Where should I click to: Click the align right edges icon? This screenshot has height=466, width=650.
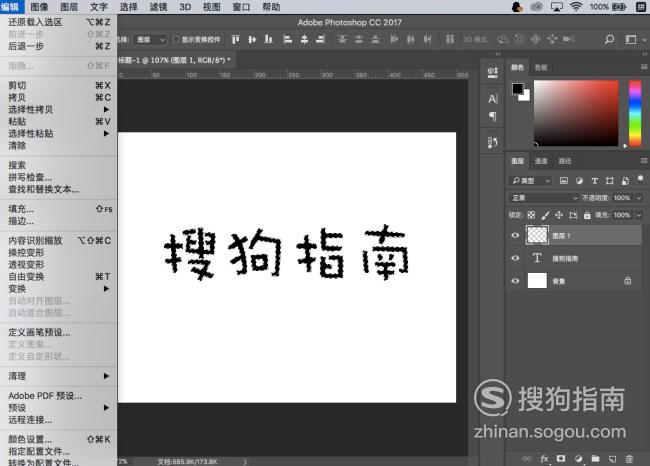pyautogui.click(x=320, y=39)
